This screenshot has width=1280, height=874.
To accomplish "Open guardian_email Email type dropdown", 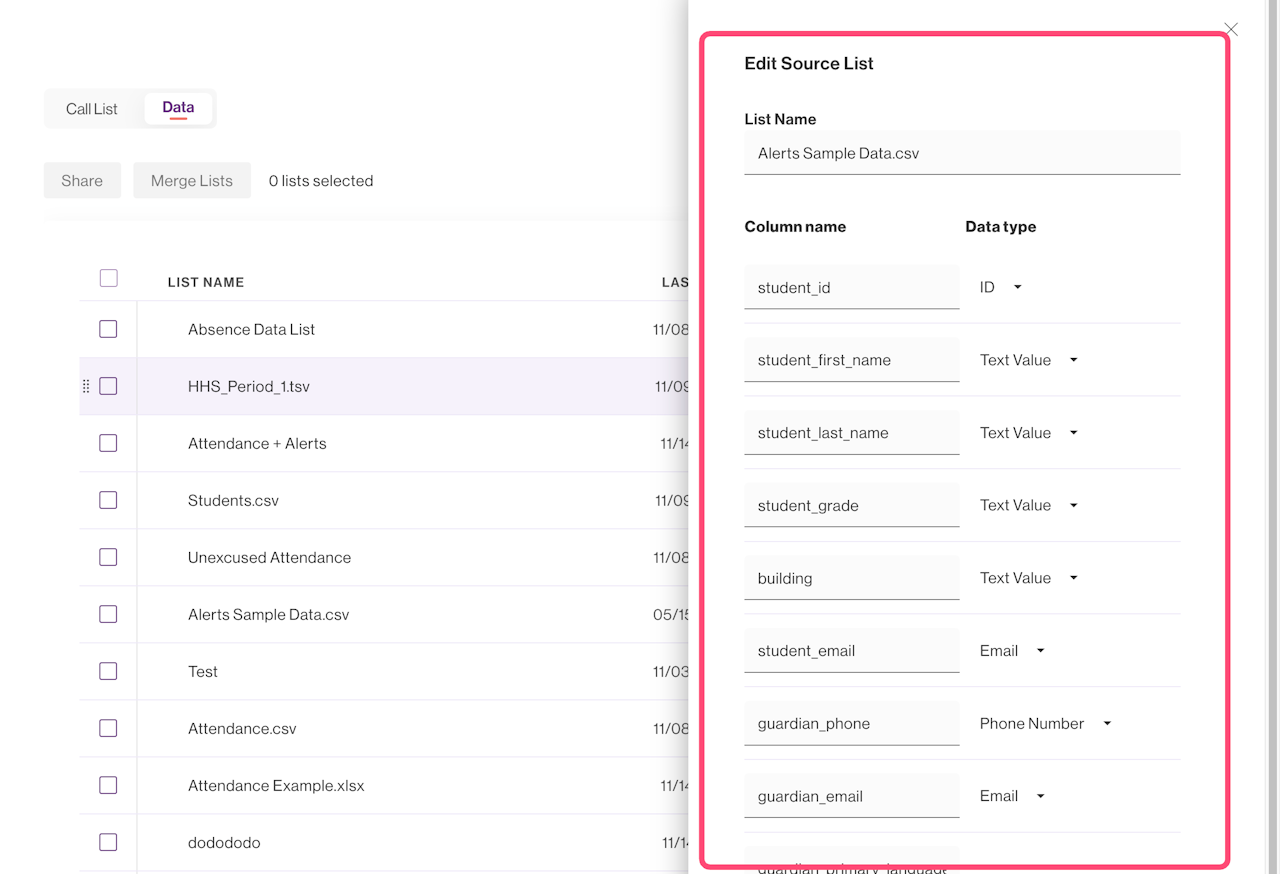I will tap(1012, 796).
